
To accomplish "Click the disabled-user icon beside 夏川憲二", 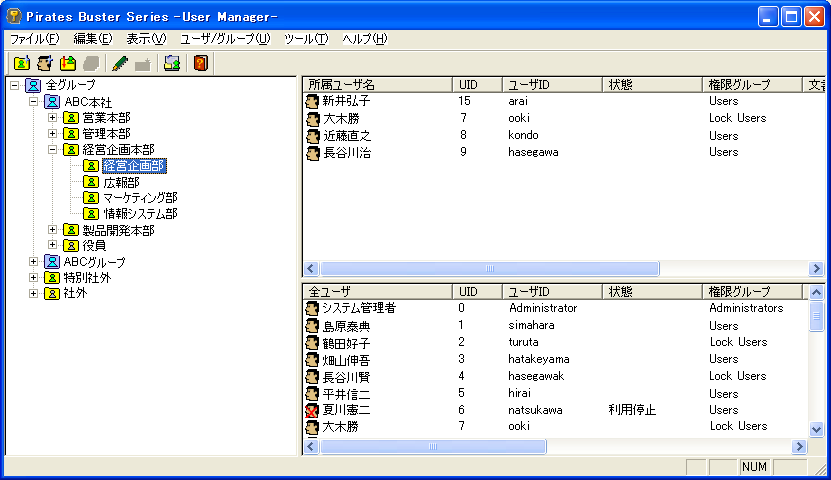I will tap(312, 410).
